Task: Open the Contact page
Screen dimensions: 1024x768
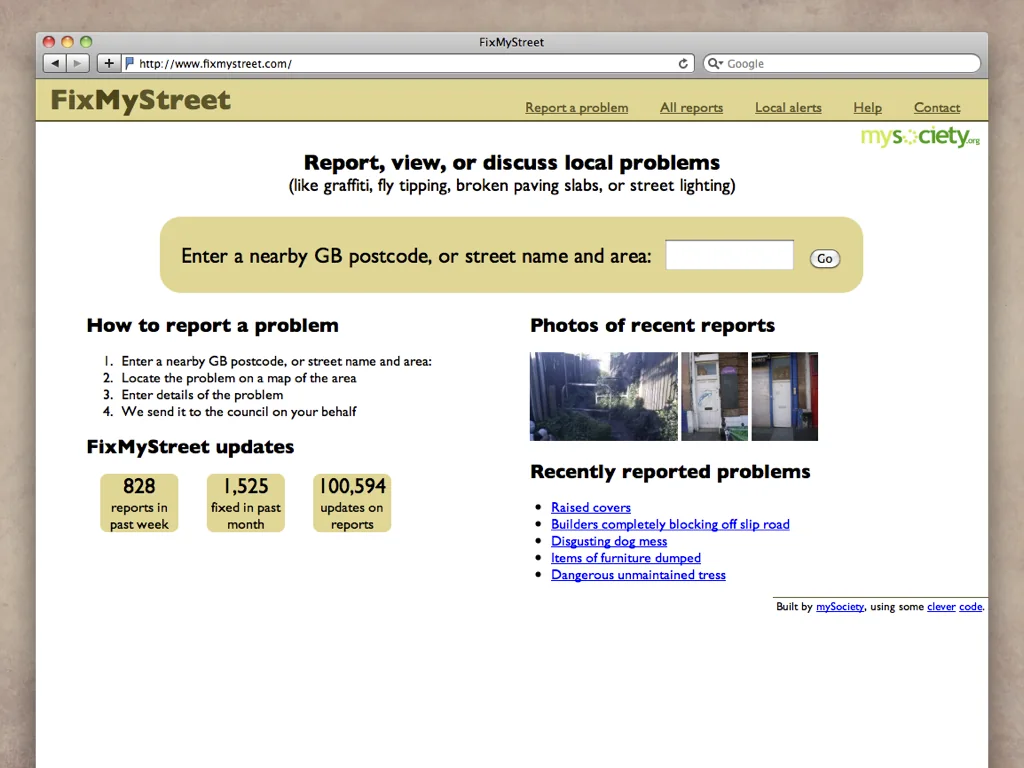Action: [x=936, y=108]
